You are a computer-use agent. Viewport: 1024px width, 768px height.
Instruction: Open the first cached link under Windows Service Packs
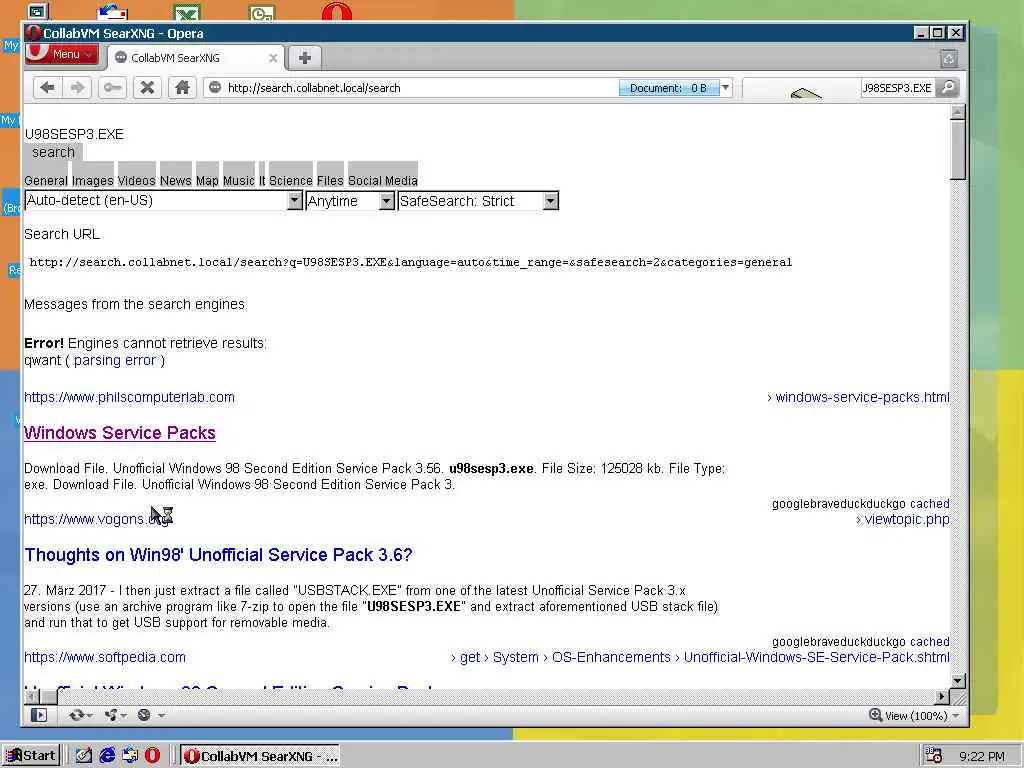930,504
